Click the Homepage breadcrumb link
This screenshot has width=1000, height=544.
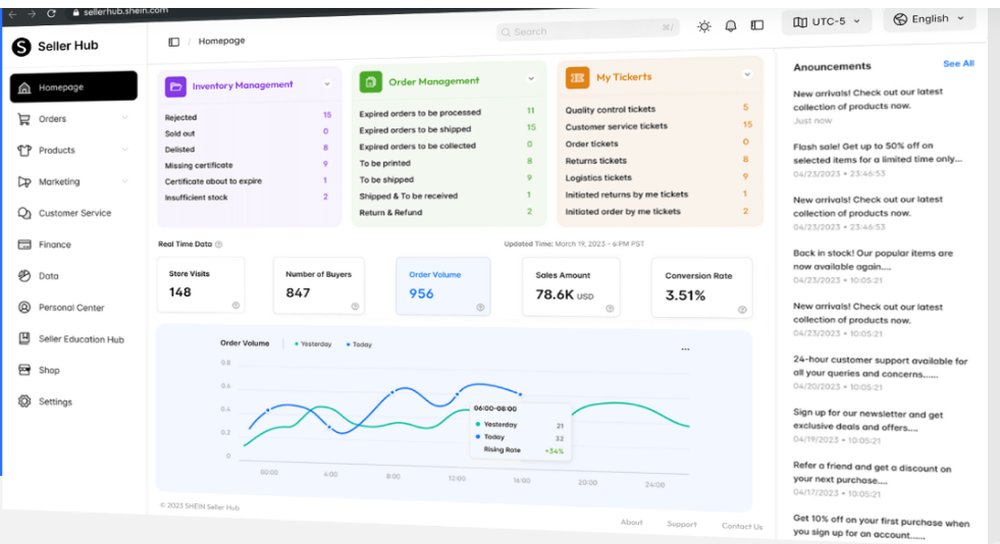[x=221, y=41]
